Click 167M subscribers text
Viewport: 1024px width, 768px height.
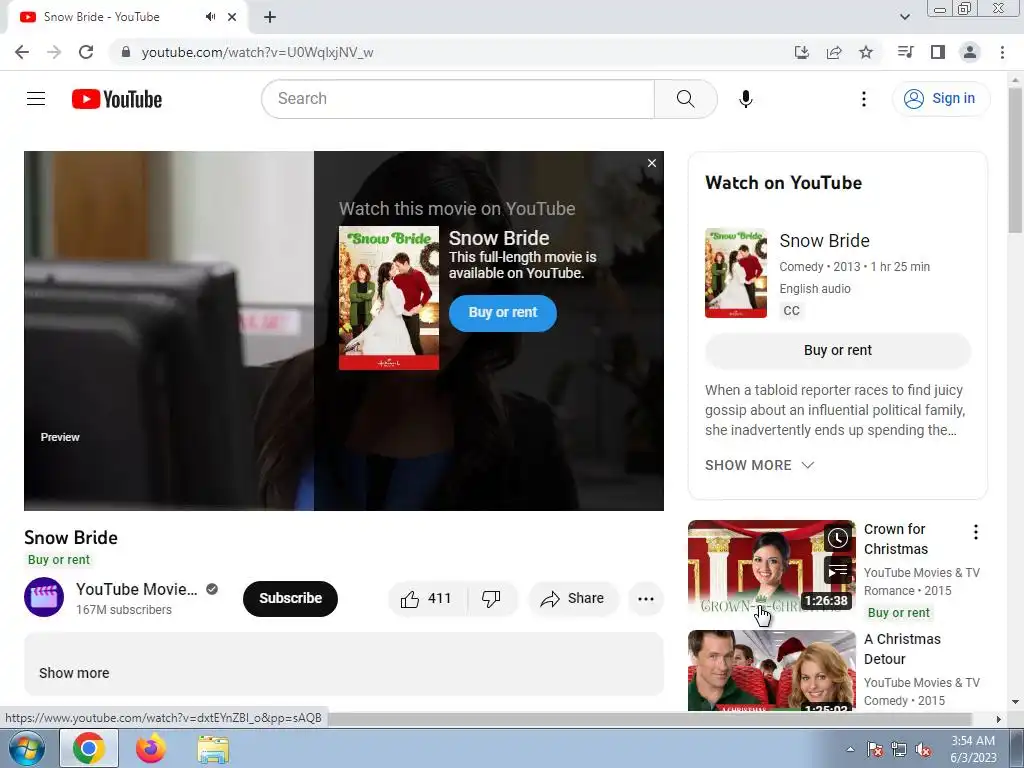pos(123,610)
